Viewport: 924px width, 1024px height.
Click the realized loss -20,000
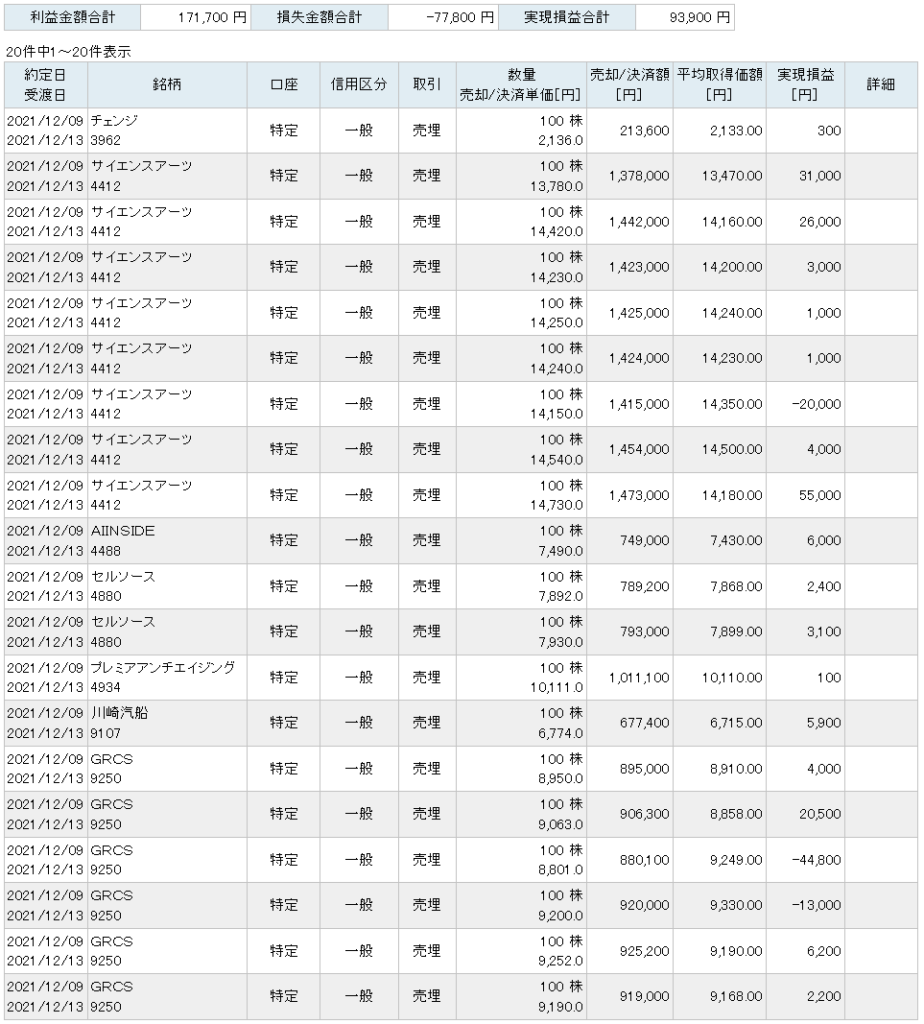click(816, 404)
